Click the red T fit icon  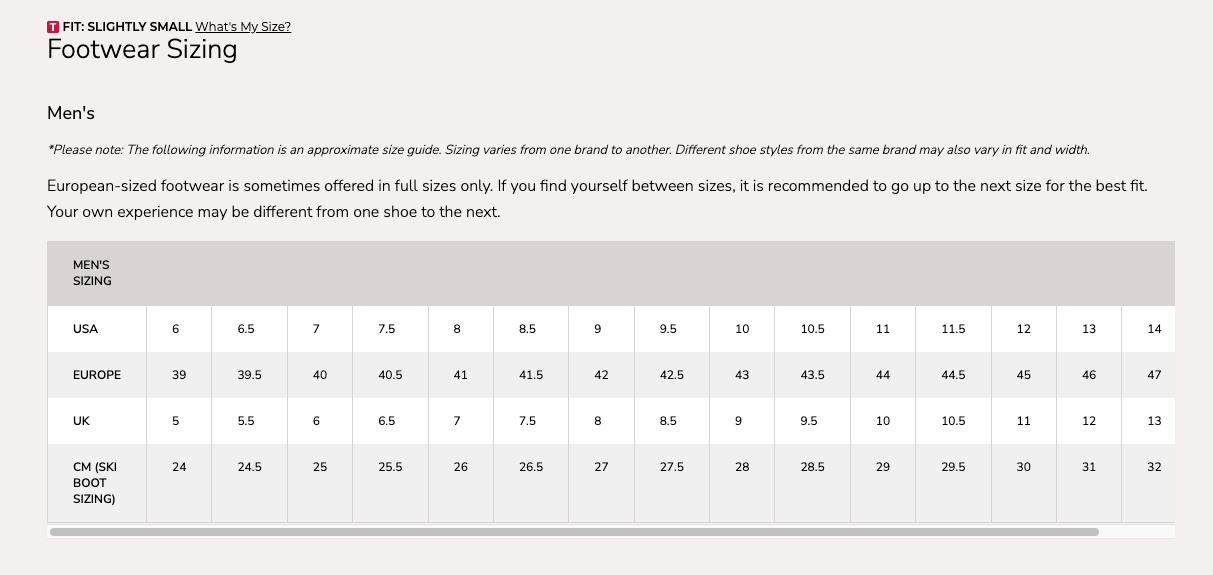(53, 27)
